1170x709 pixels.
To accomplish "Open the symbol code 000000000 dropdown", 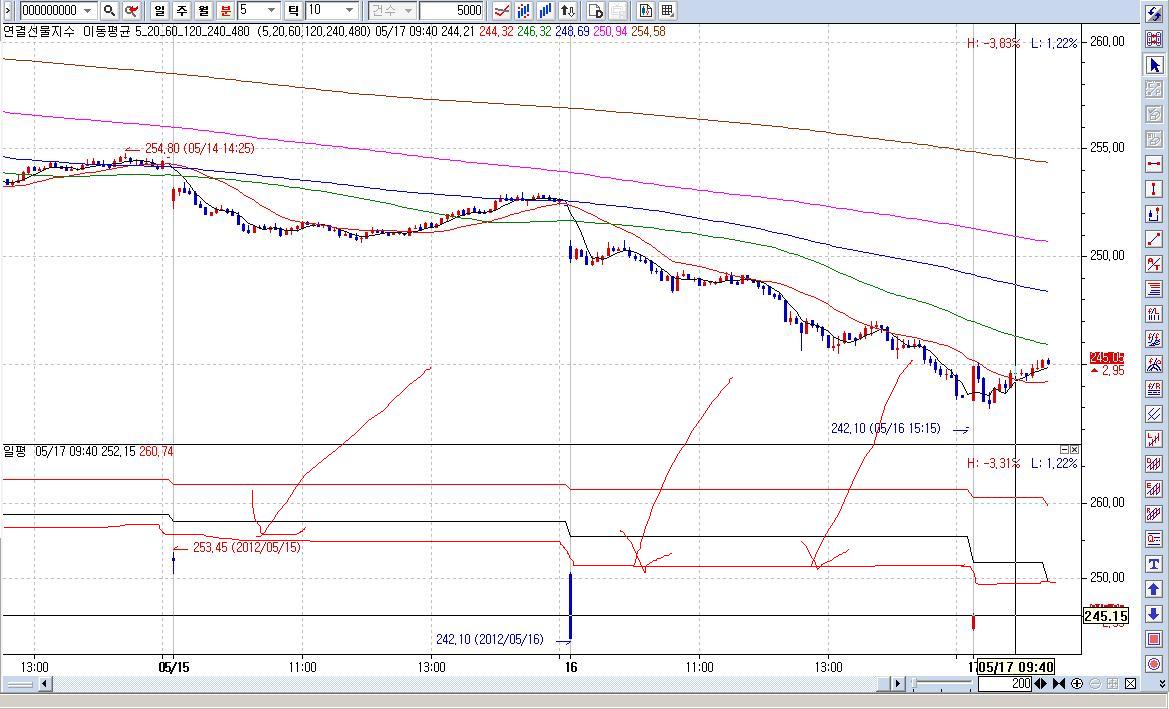I will (87, 10).
